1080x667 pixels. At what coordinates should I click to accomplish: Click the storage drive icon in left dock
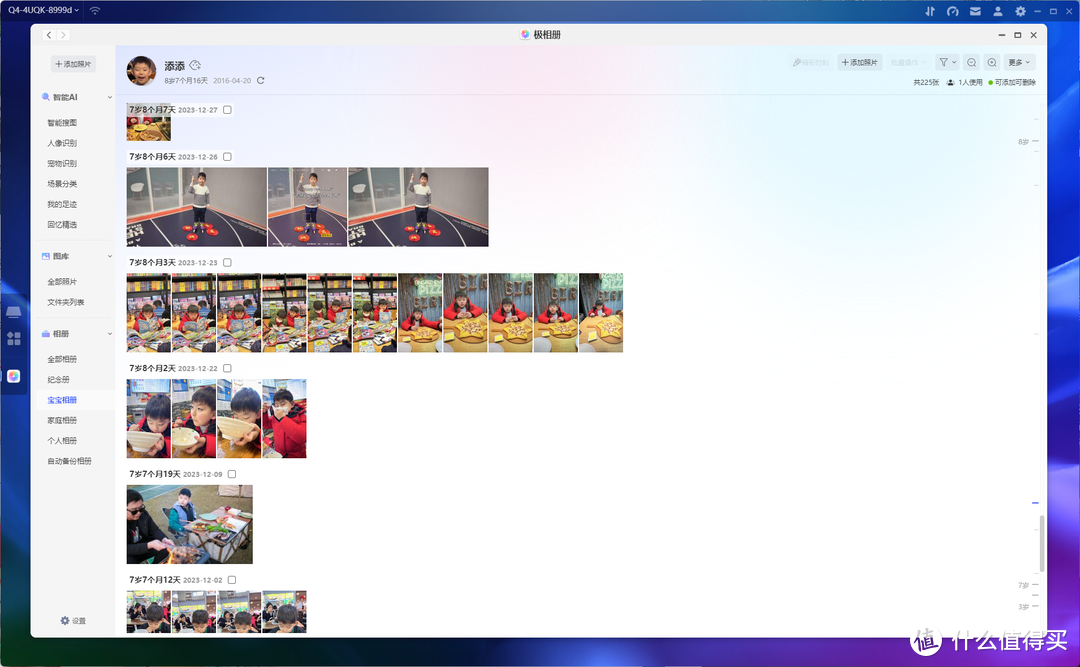(14, 312)
